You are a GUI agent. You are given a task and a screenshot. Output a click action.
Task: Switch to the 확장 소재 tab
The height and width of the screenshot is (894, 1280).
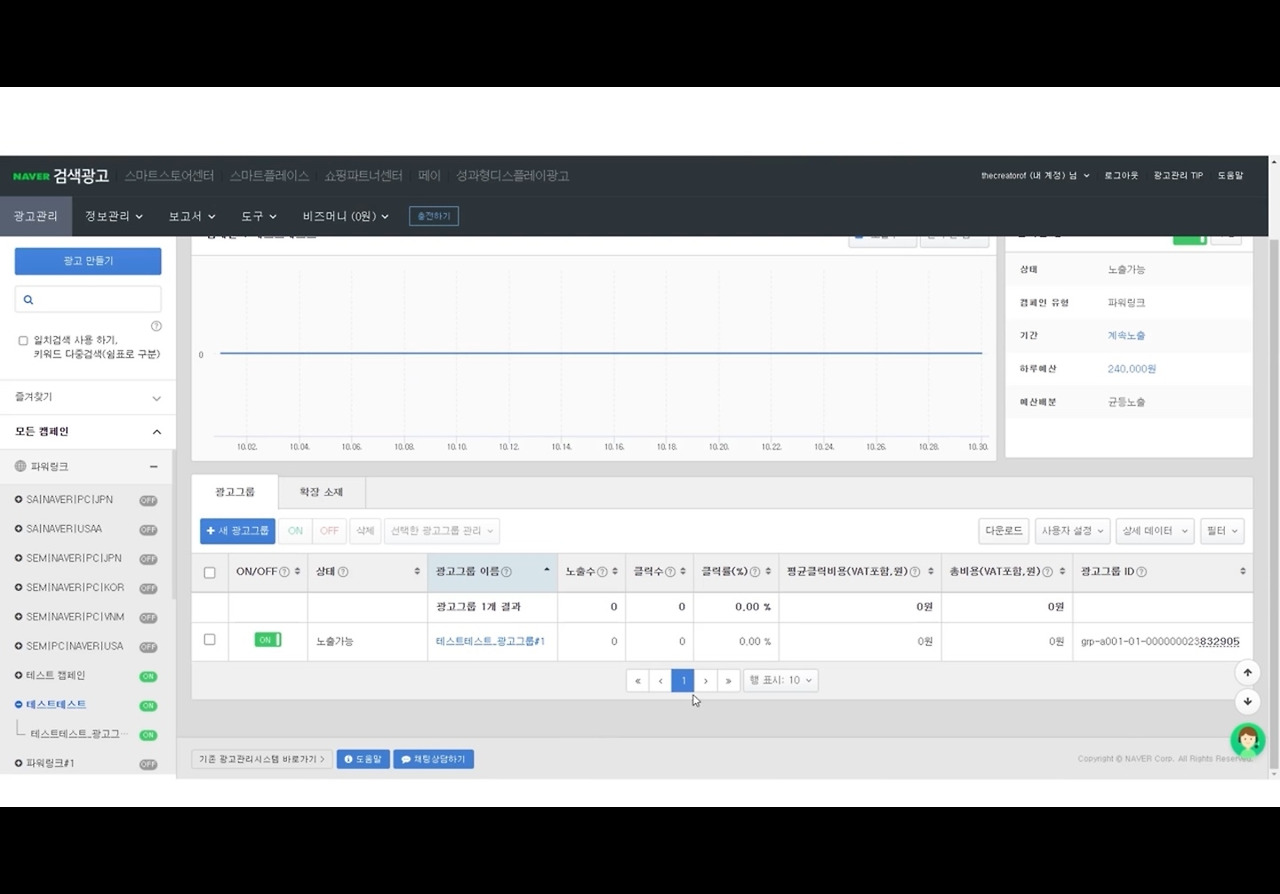click(x=321, y=492)
